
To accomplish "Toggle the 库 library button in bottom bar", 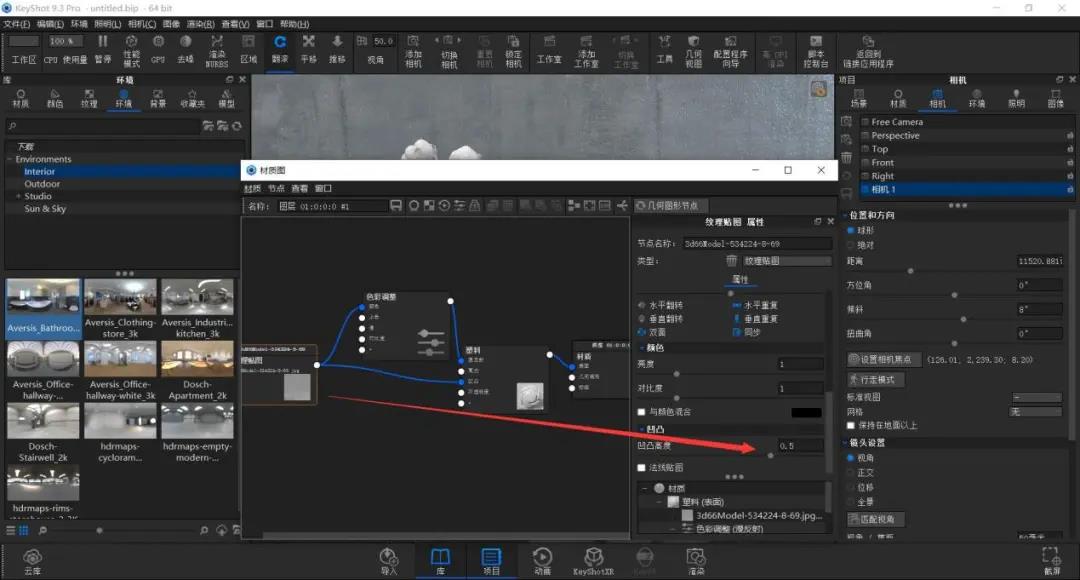I will 440,561.
